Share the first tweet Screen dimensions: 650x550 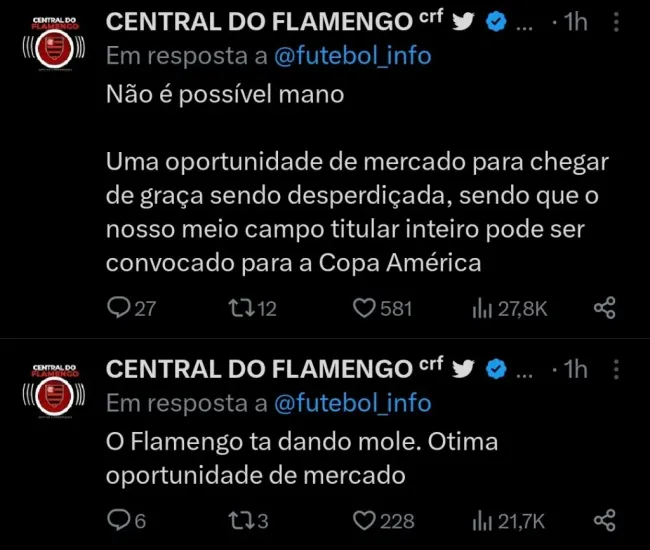pyautogui.click(x=604, y=308)
